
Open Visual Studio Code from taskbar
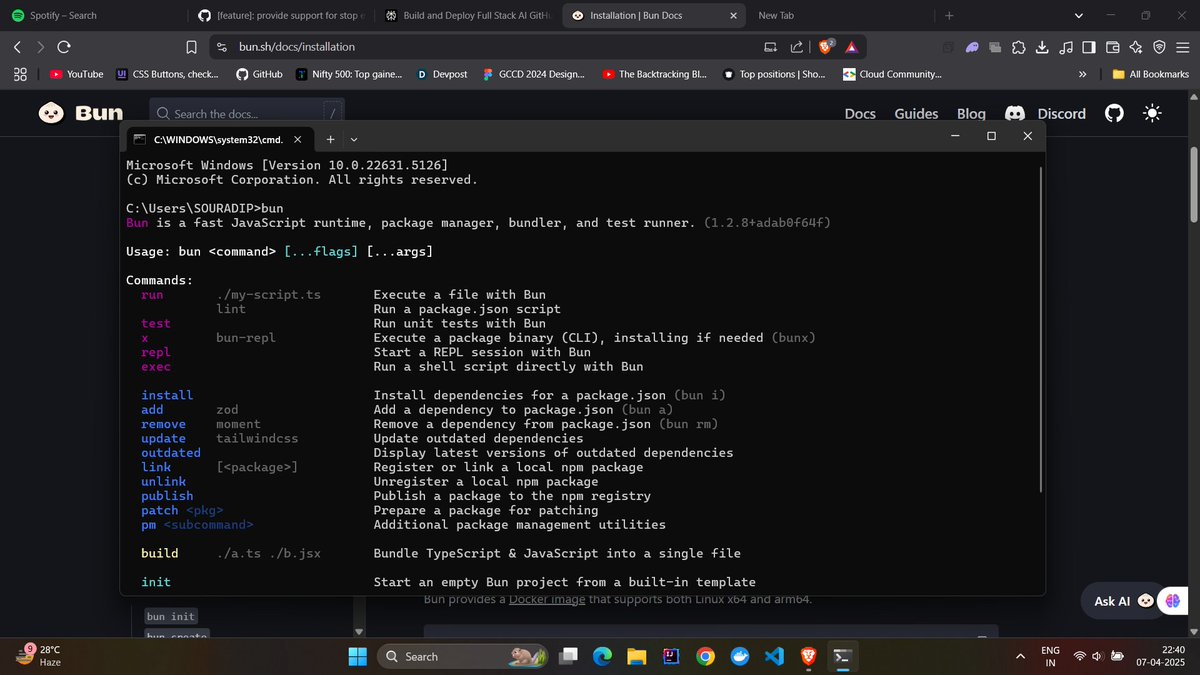[x=773, y=656]
